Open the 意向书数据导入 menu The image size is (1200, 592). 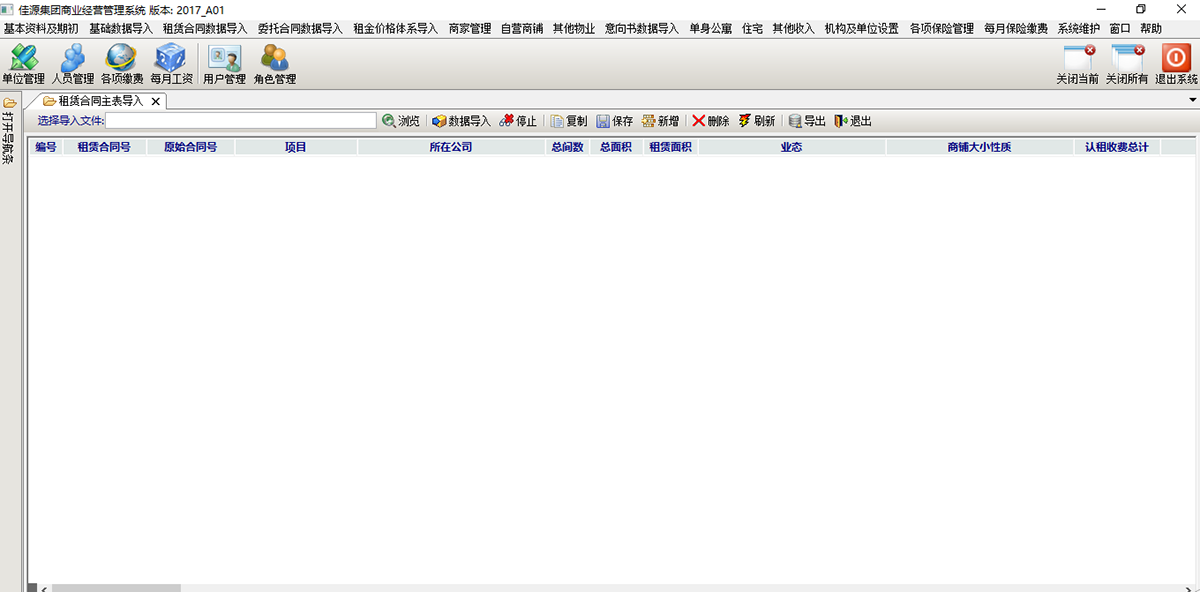(642, 28)
